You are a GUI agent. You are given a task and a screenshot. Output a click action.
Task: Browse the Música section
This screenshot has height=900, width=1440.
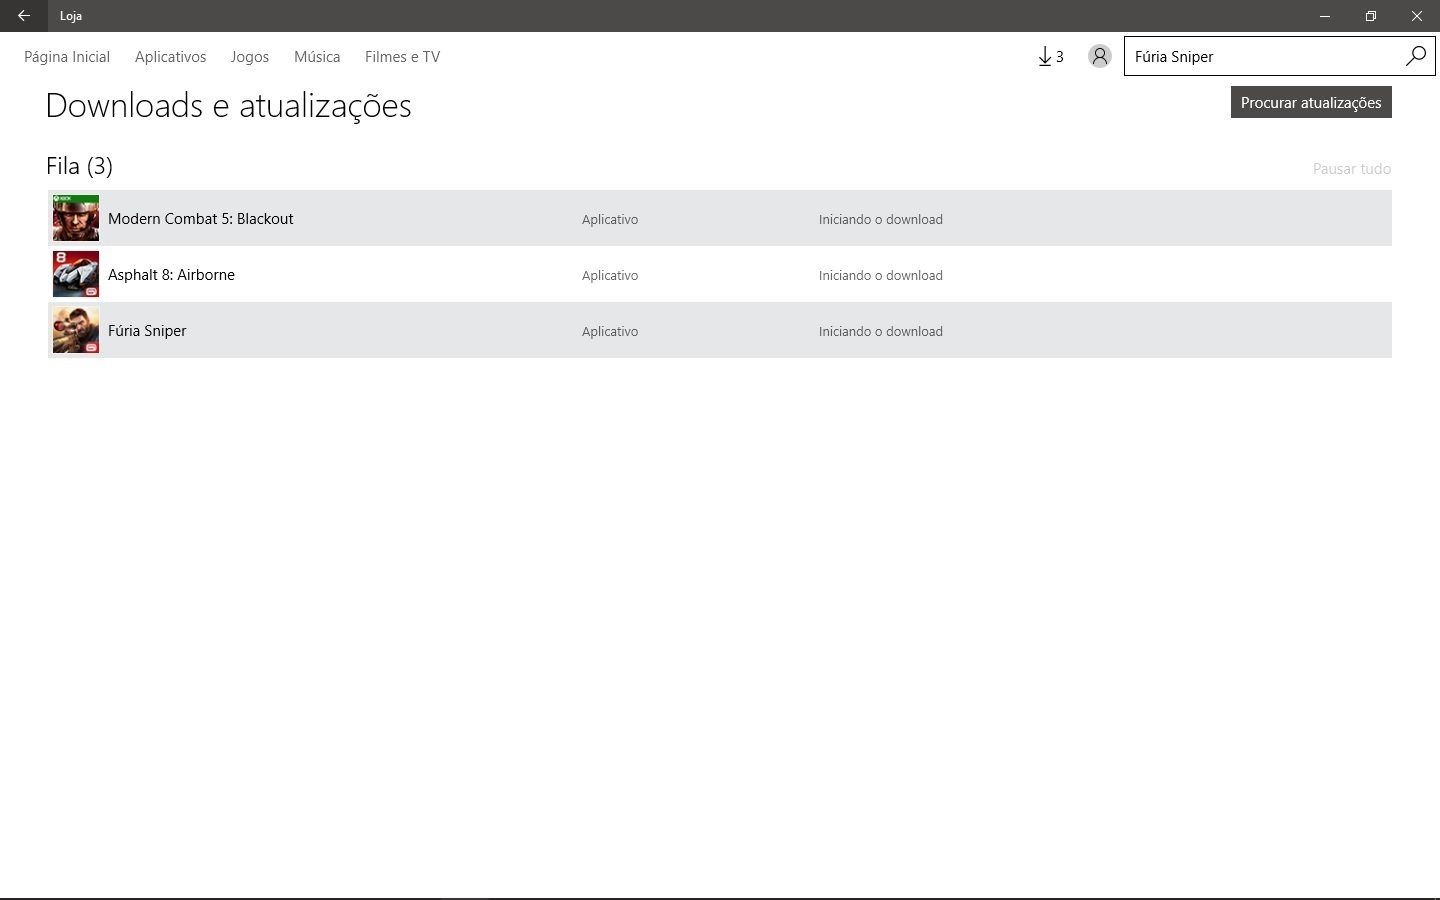point(317,57)
